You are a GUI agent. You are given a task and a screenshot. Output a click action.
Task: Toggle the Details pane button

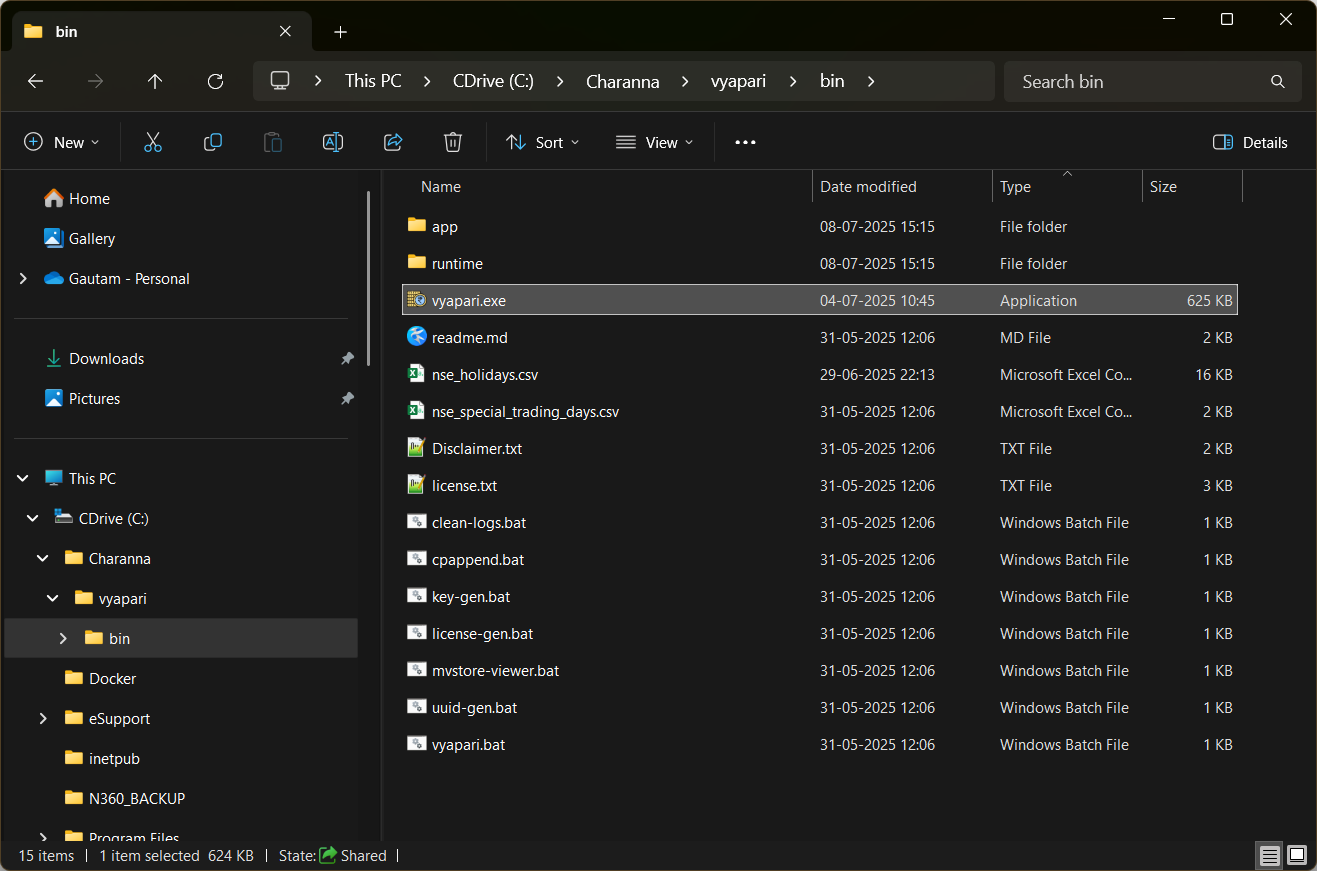[x=1250, y=142]
